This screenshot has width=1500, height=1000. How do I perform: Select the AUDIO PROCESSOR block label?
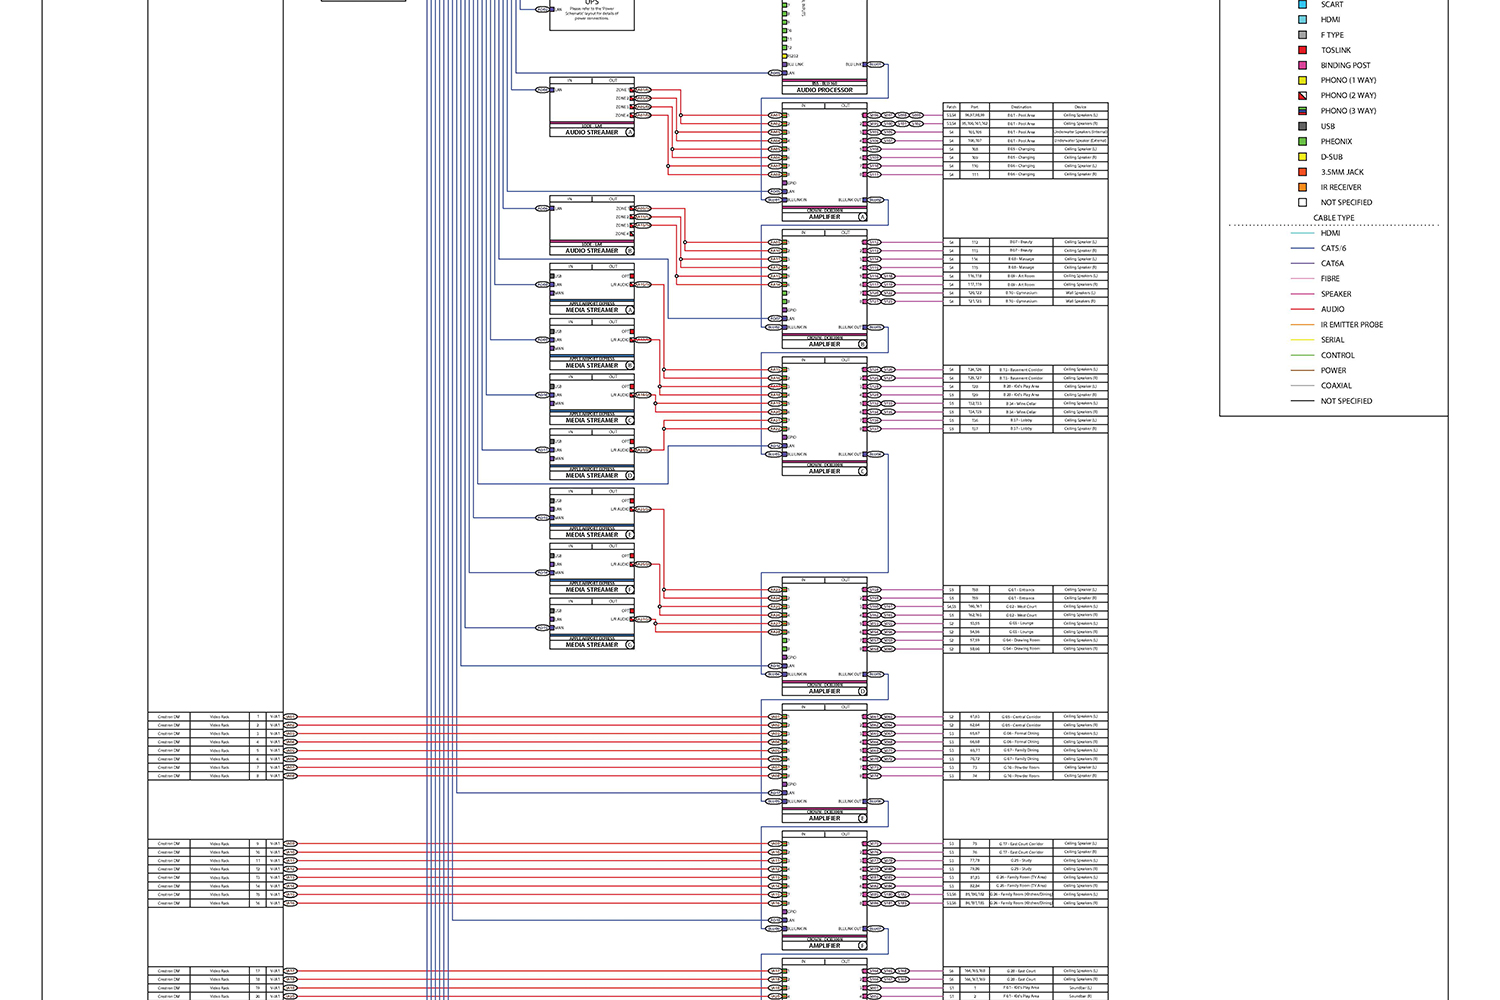(x=824, y=91)
